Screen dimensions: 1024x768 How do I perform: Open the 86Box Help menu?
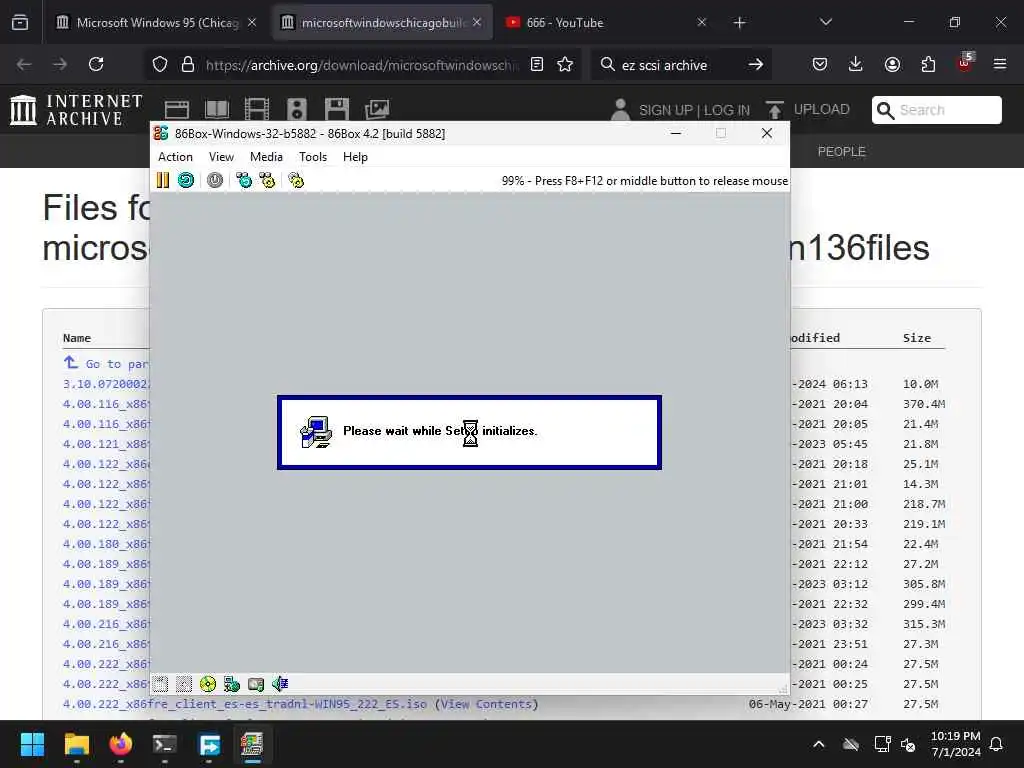(355, 157)
